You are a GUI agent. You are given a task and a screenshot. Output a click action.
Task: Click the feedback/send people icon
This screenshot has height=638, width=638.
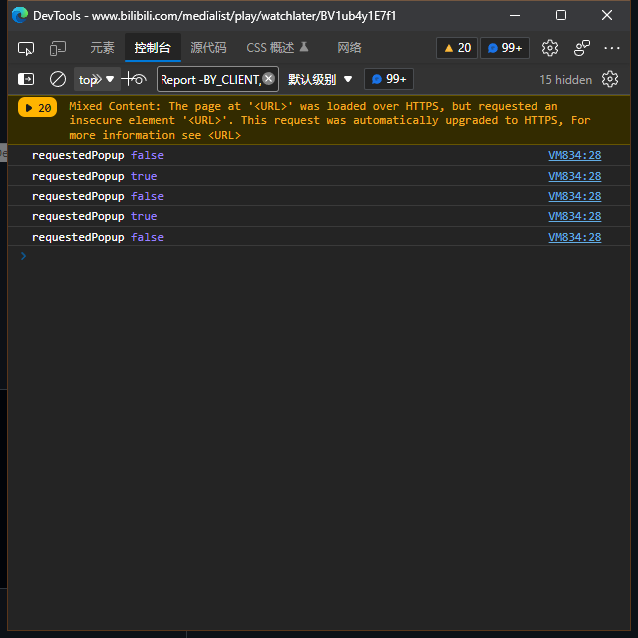(x=582, y=48)
